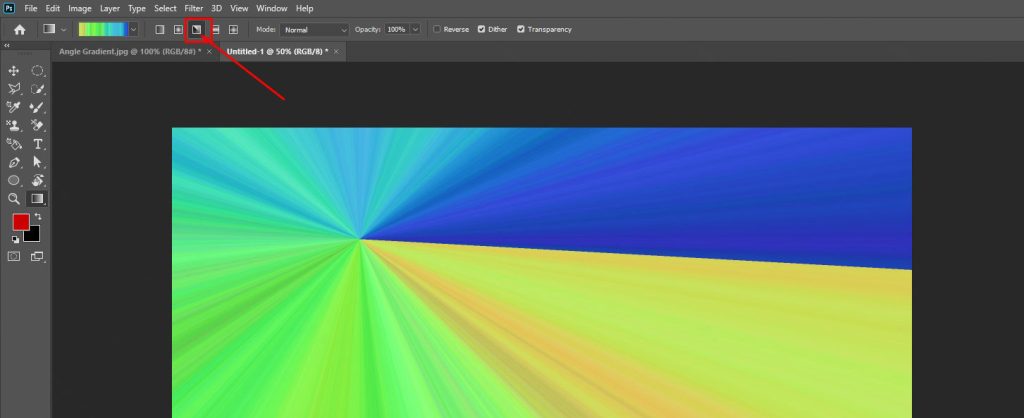Enable the Reverse checkbox
The height and width of the screenshot is (418, 1024).
pos(437,30)
